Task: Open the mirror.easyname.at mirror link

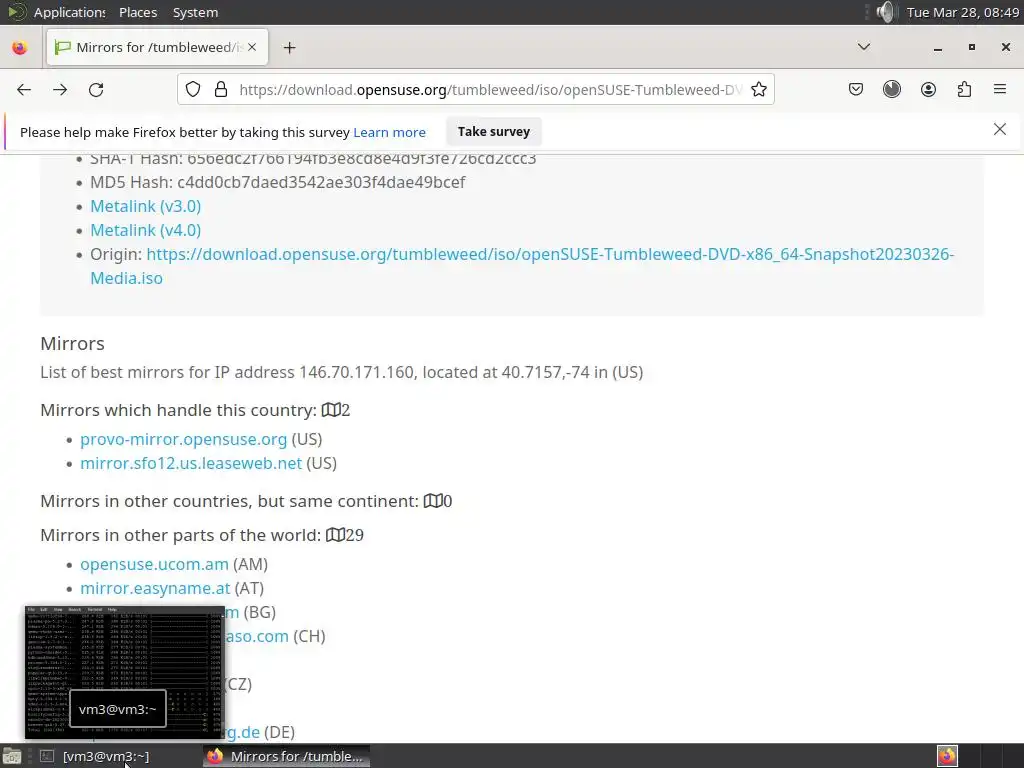Action: 155,588
